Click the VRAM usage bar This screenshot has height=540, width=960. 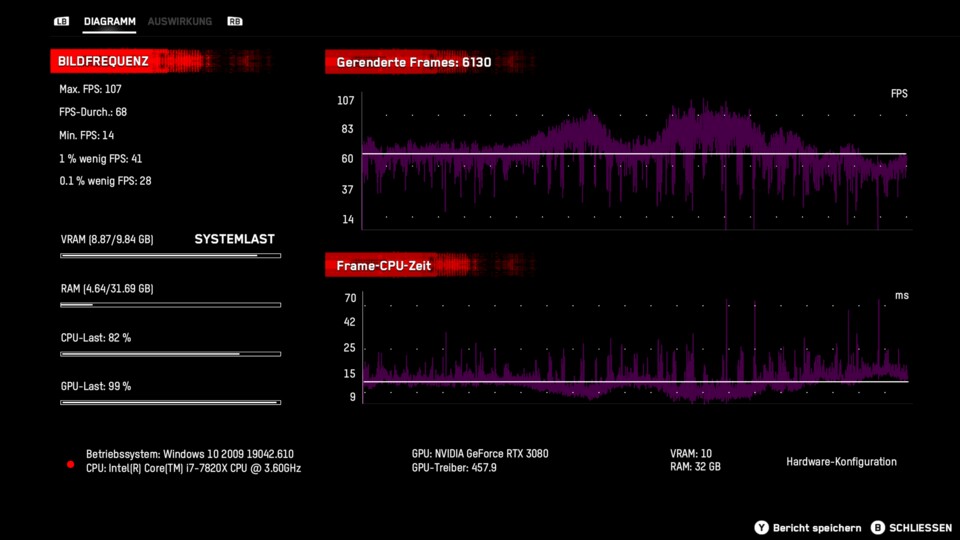point(170,256)
